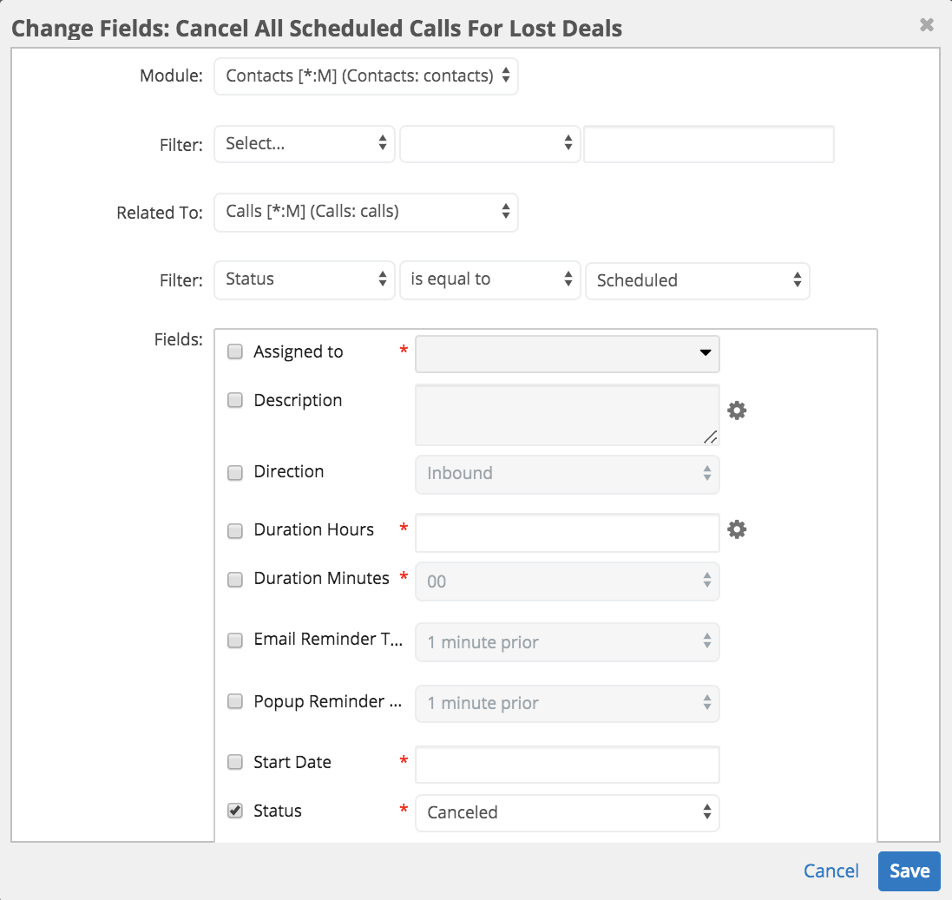Click the gear icon beside Duration Hours
Viewport: 952px width, 900px height.
pyautogui.click(x=737, y=529)
